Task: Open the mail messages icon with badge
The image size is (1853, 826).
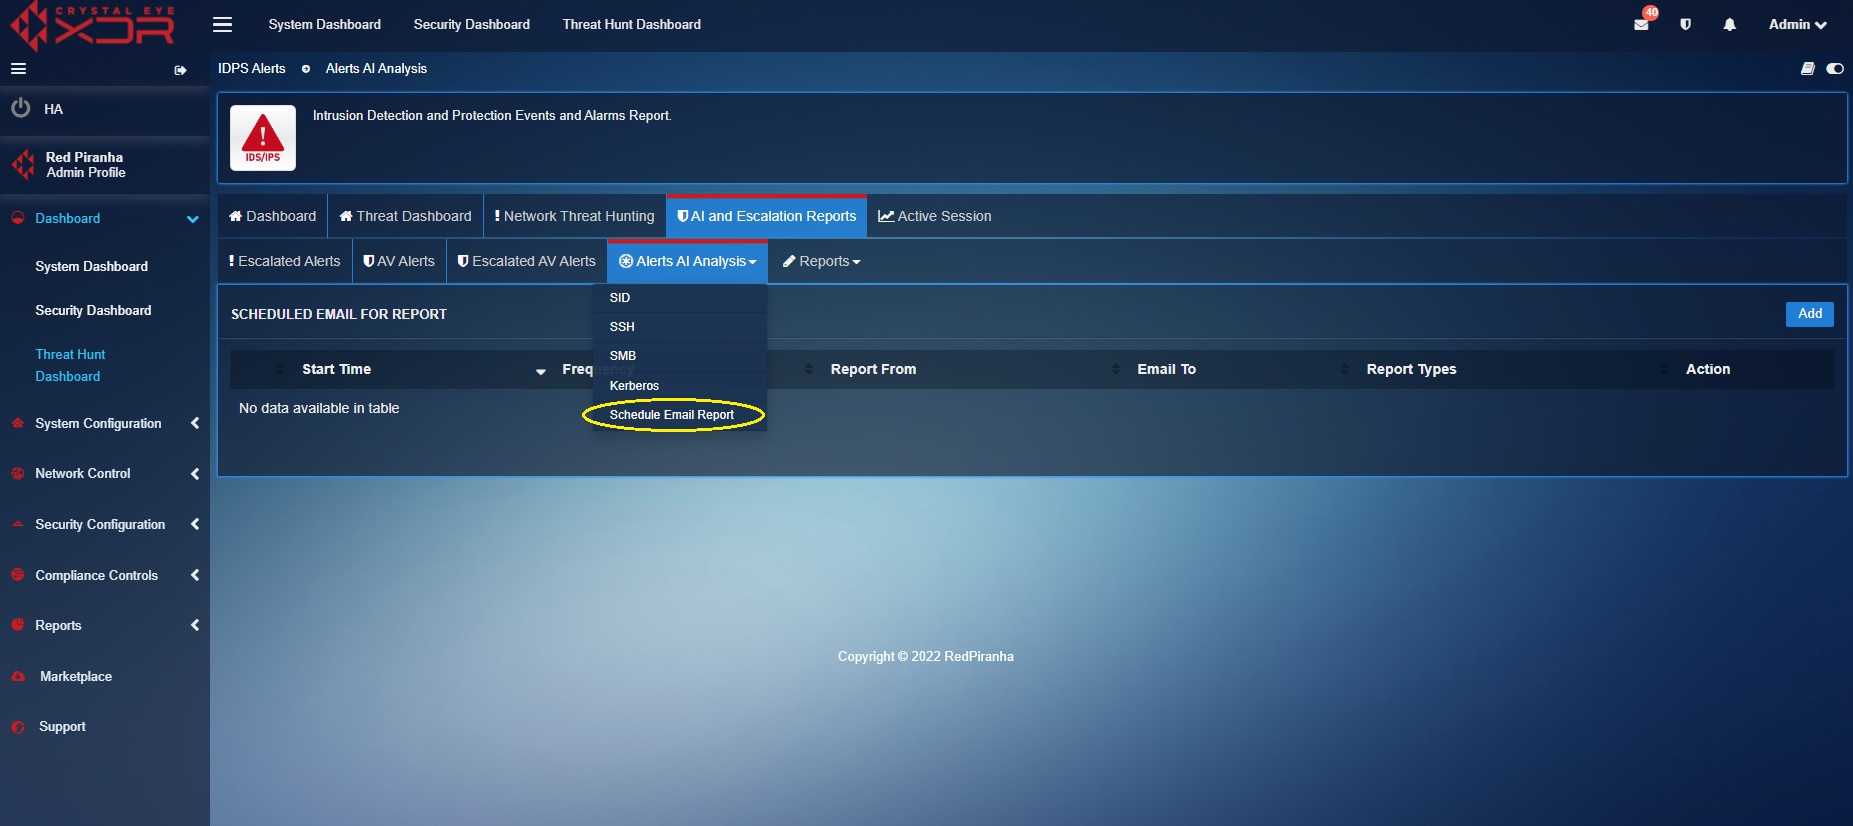Action: pos(1642,24)
